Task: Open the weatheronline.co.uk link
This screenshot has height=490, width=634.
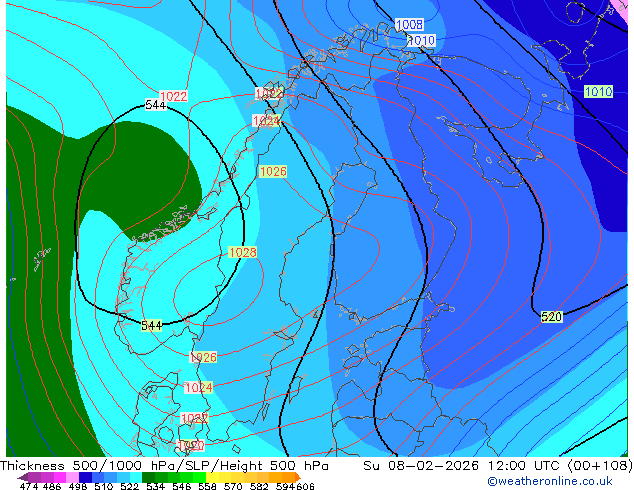Action: 550,481
